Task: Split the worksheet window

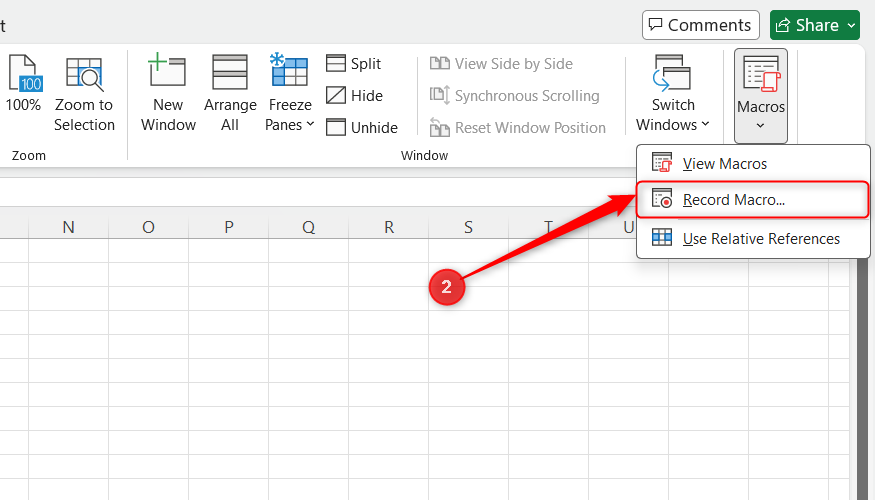Action: [354, 64]
